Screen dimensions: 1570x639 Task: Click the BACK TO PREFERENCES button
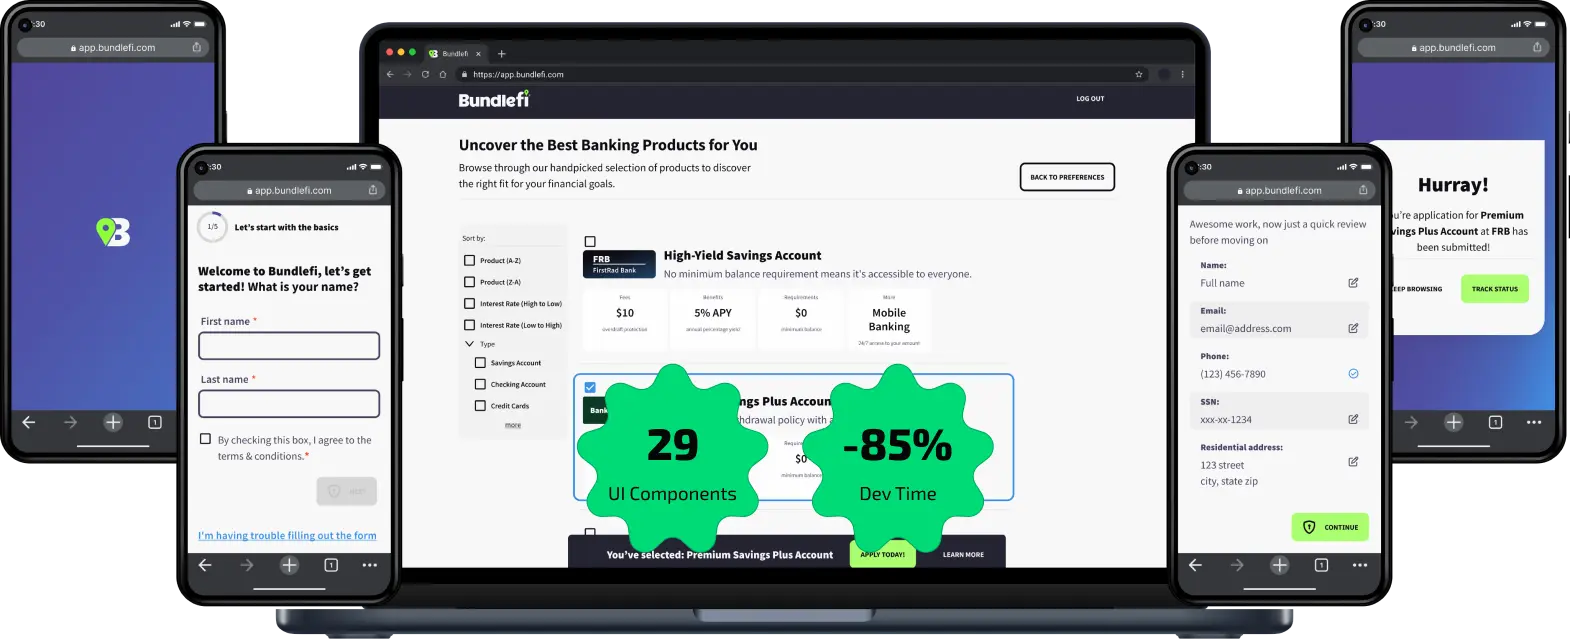click(x=1067, y=177)
